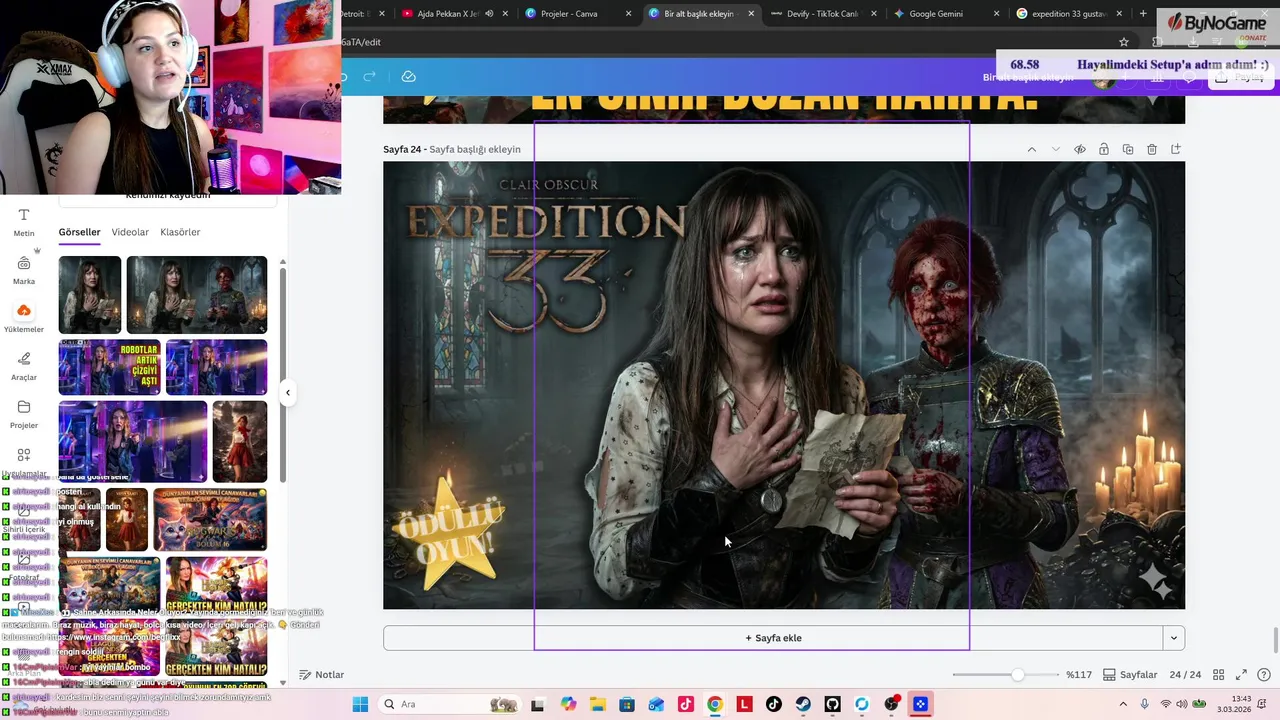The height and width of the screenshot is (720, 1280).
Task: Open the help question mark icon
Action: point(1264,675)
